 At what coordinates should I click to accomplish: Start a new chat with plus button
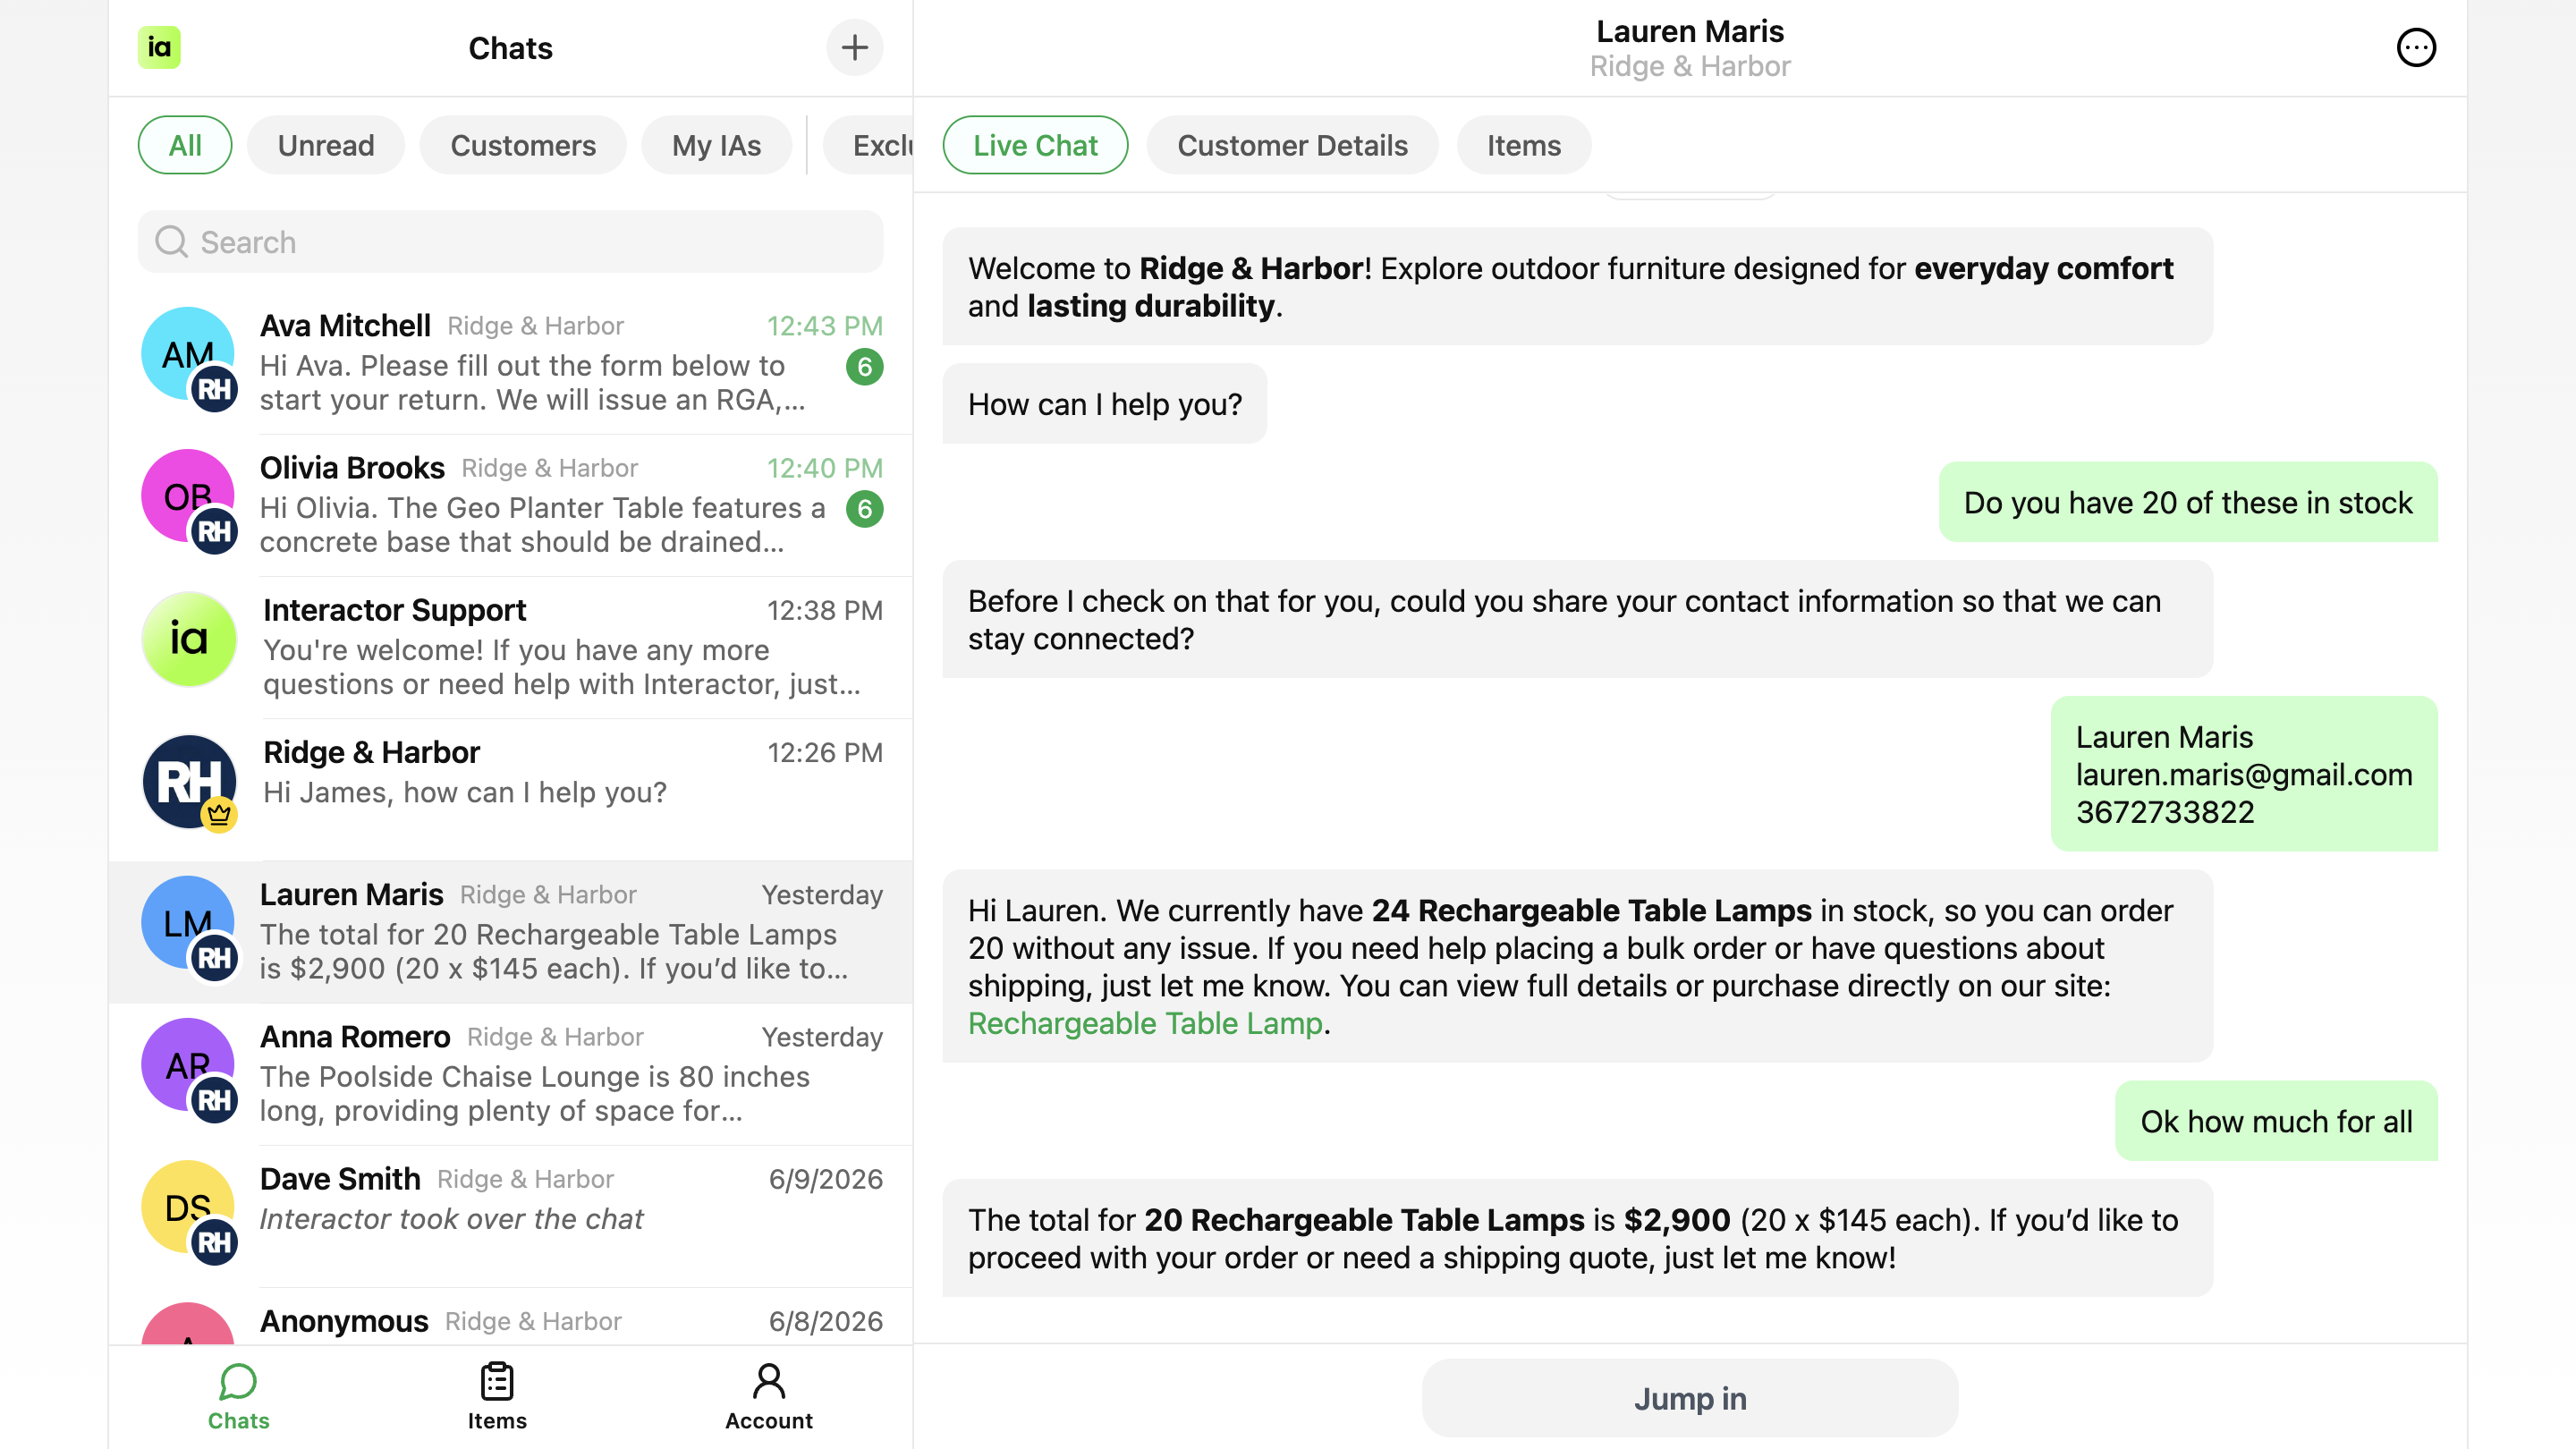[854, 47]
